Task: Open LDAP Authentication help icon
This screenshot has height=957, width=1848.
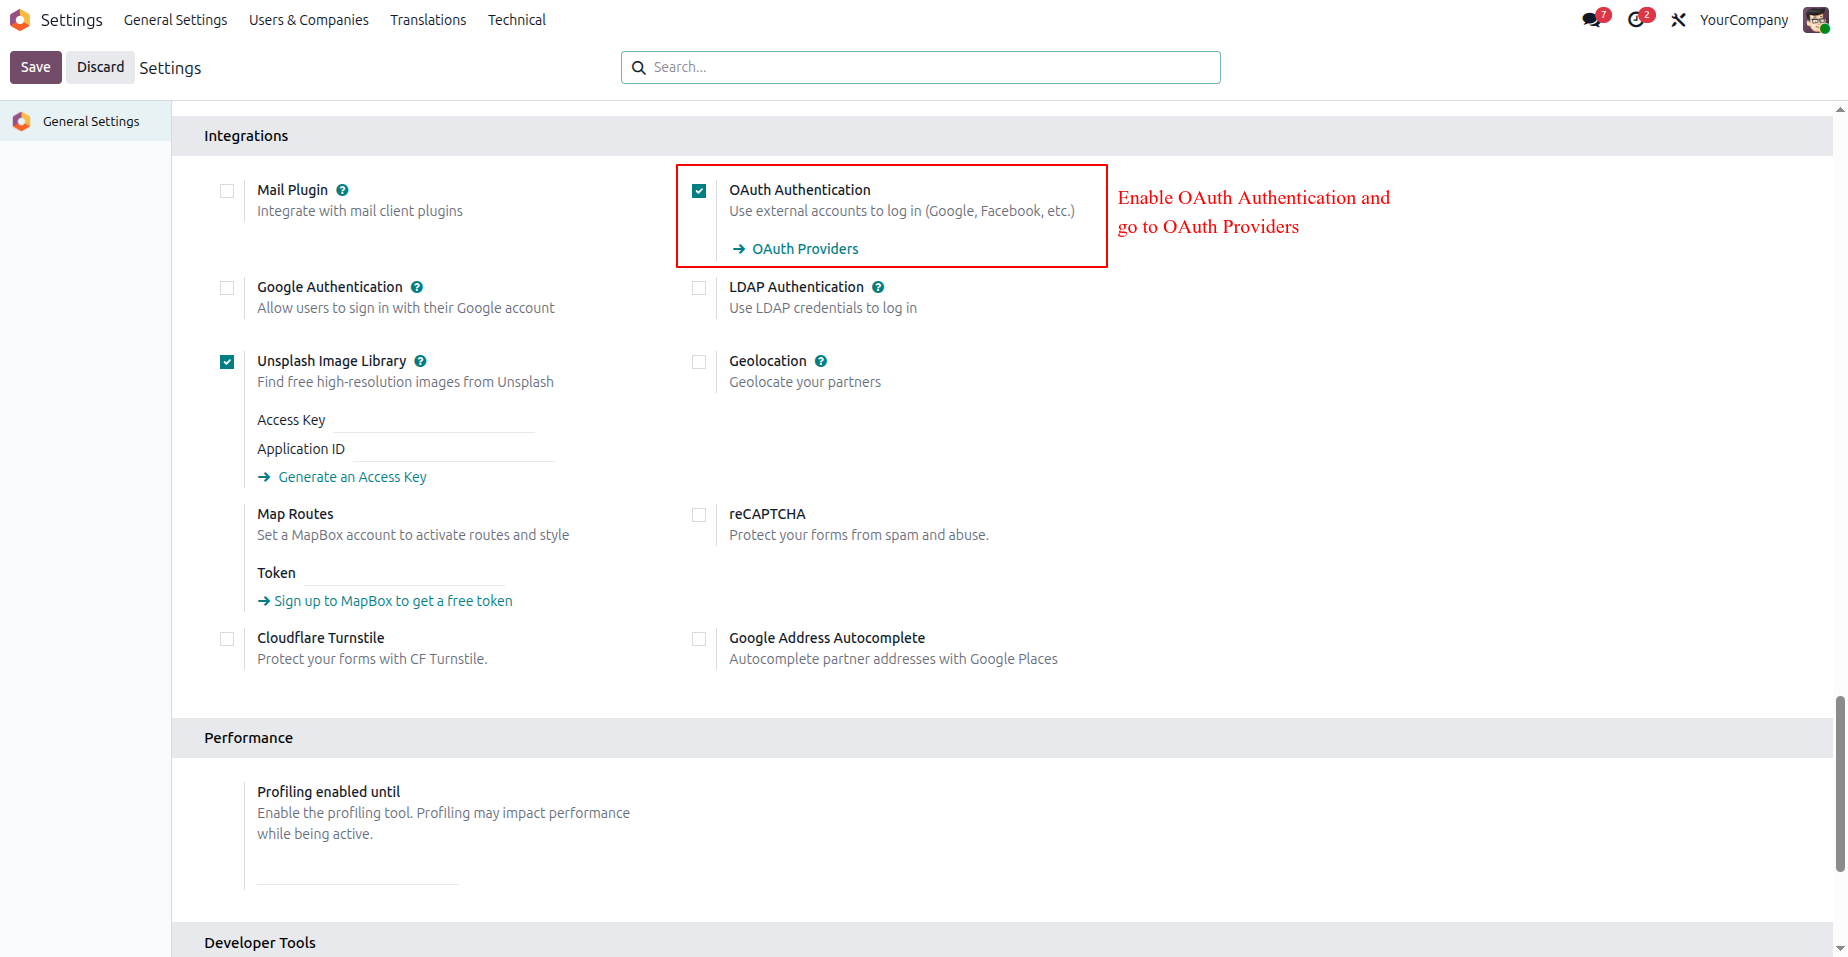Action: [878, 287]
